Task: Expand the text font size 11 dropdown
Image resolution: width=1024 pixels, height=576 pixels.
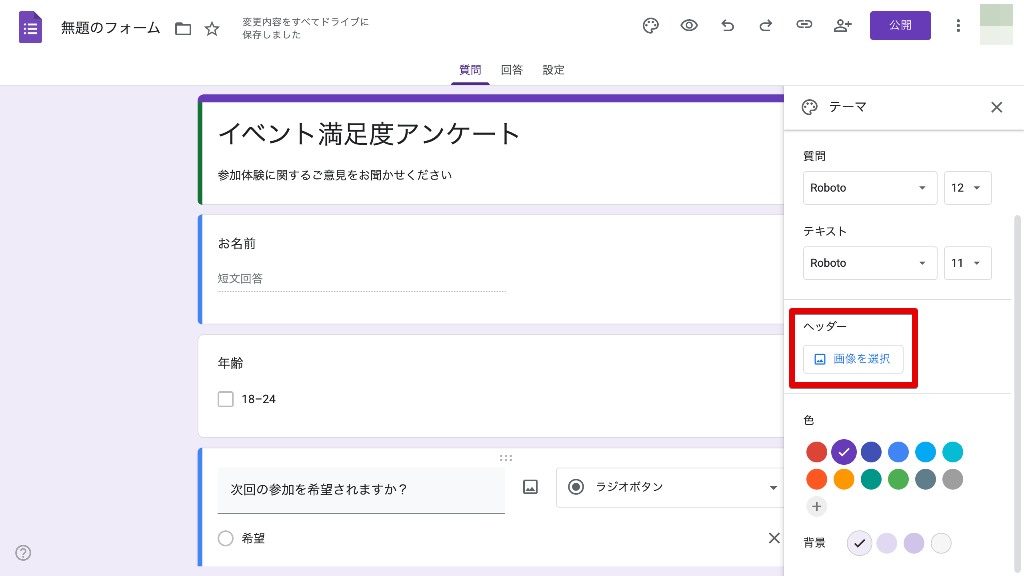Action: [967, 263]
